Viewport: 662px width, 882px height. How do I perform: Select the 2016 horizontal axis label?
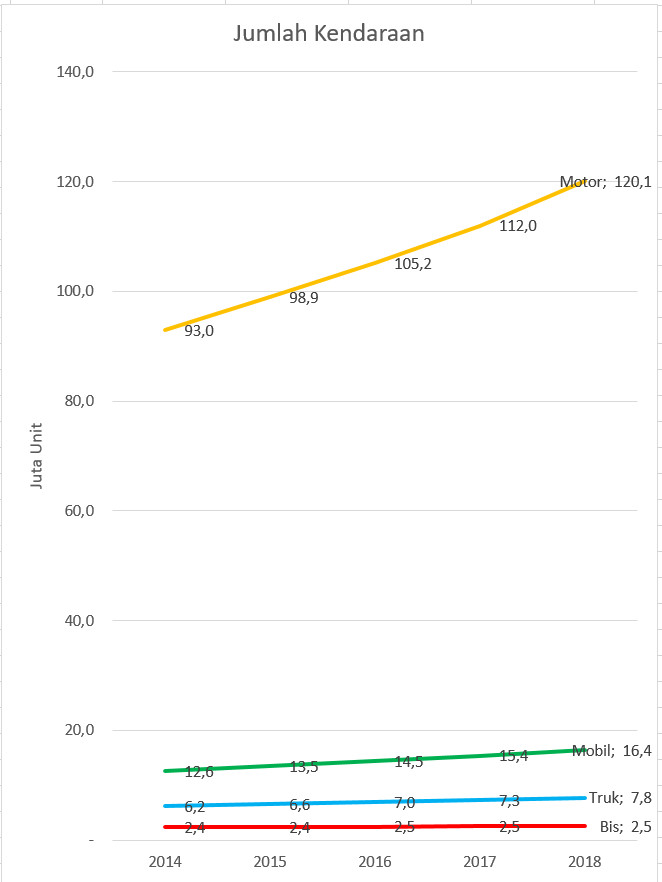(375, 862)
